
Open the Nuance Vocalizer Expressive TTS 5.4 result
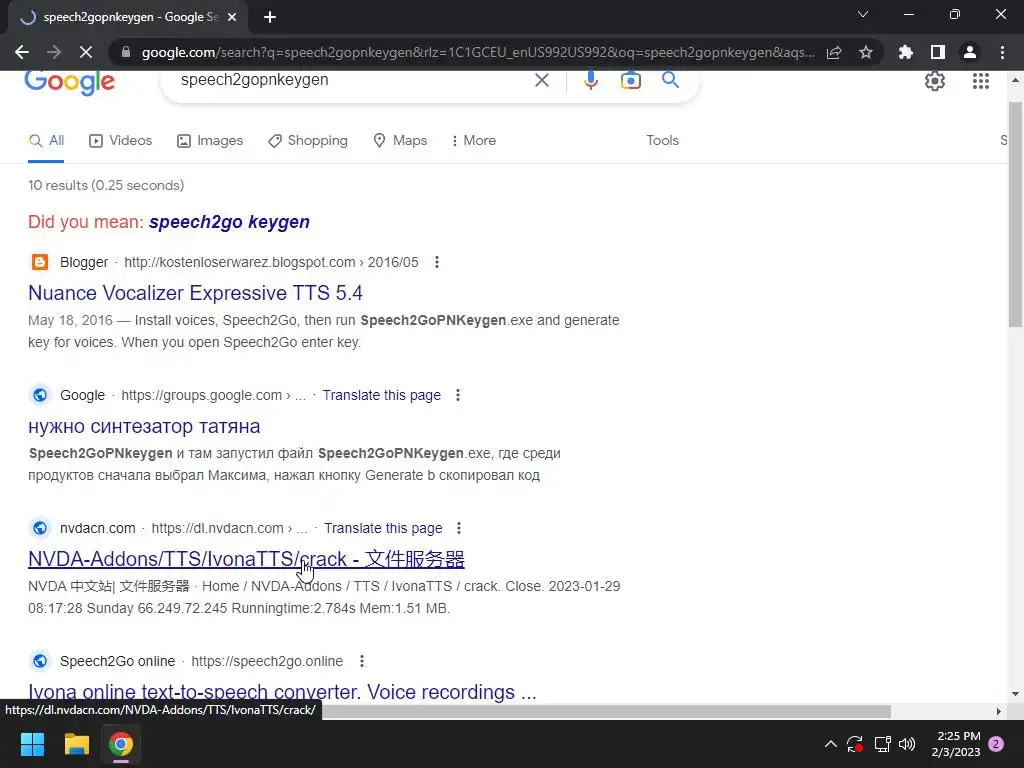coord(195,293)
